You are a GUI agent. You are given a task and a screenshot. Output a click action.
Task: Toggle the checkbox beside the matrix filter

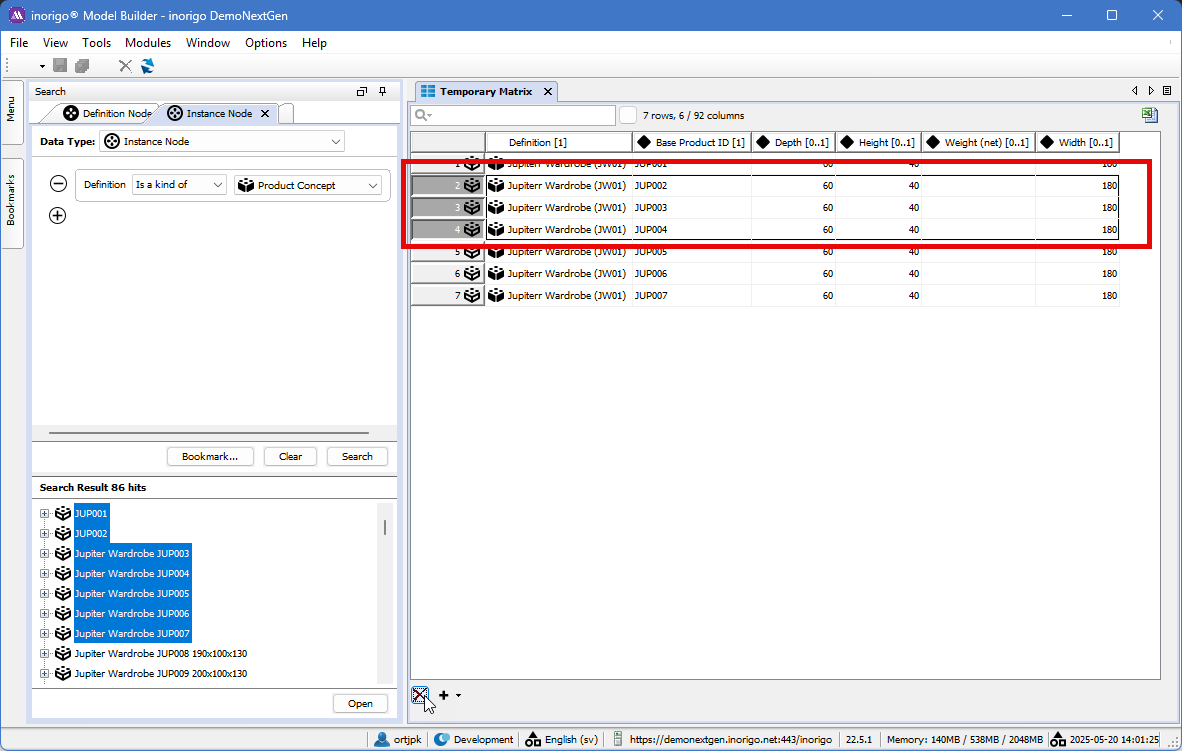tap(628, 115)
